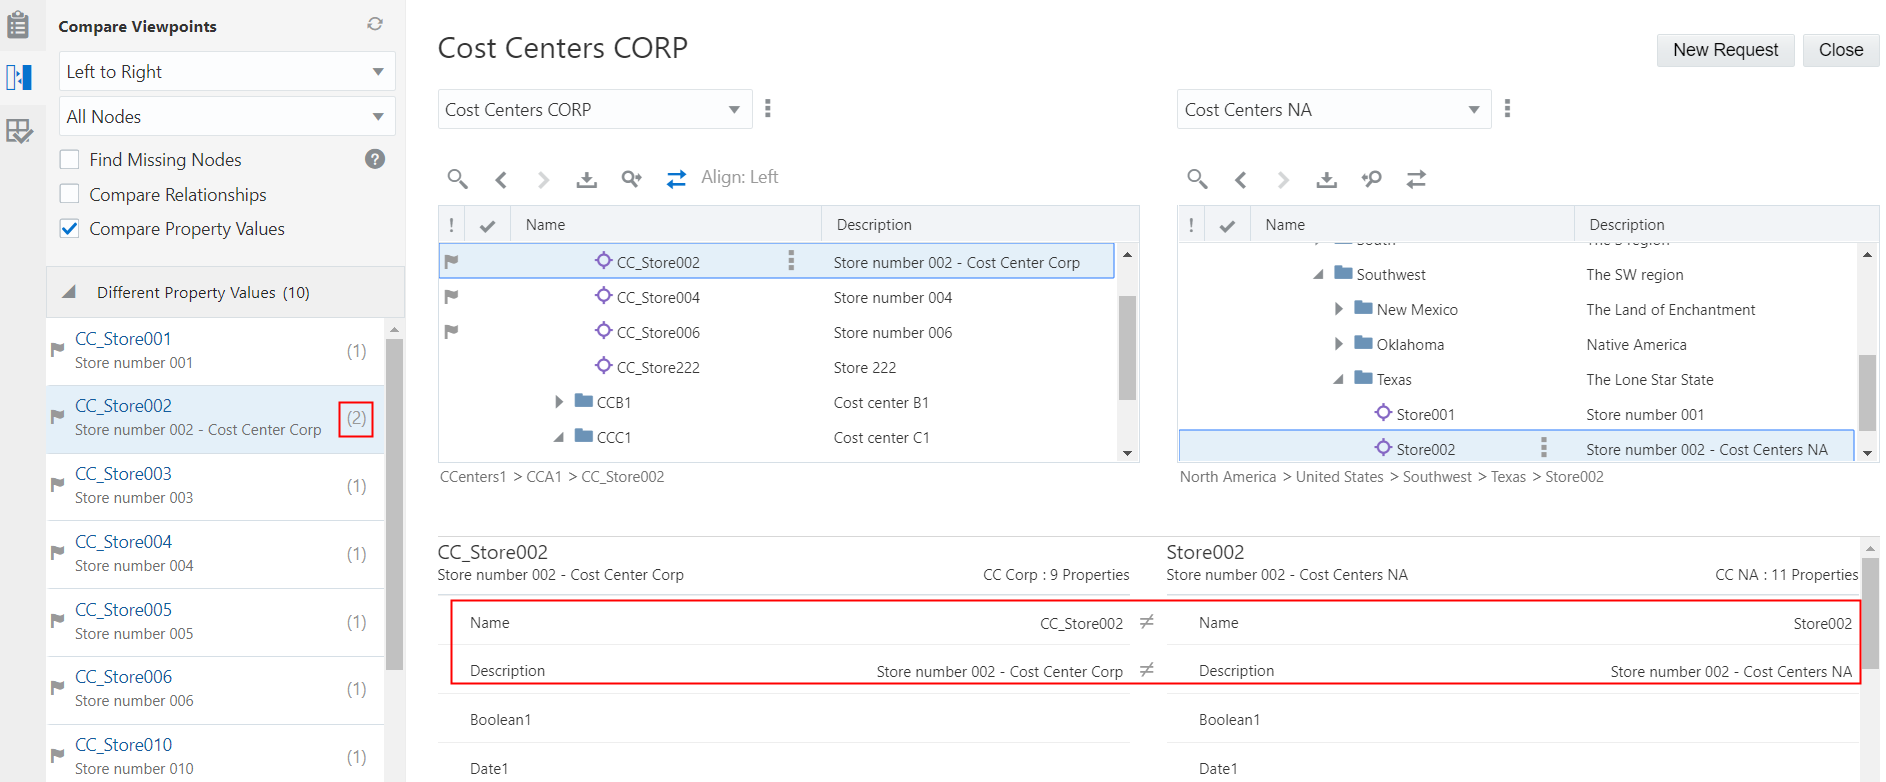Viewport: 1886px width, 782px height.
Task: Click the validation column header in left viewpoint
Action: 451,225
